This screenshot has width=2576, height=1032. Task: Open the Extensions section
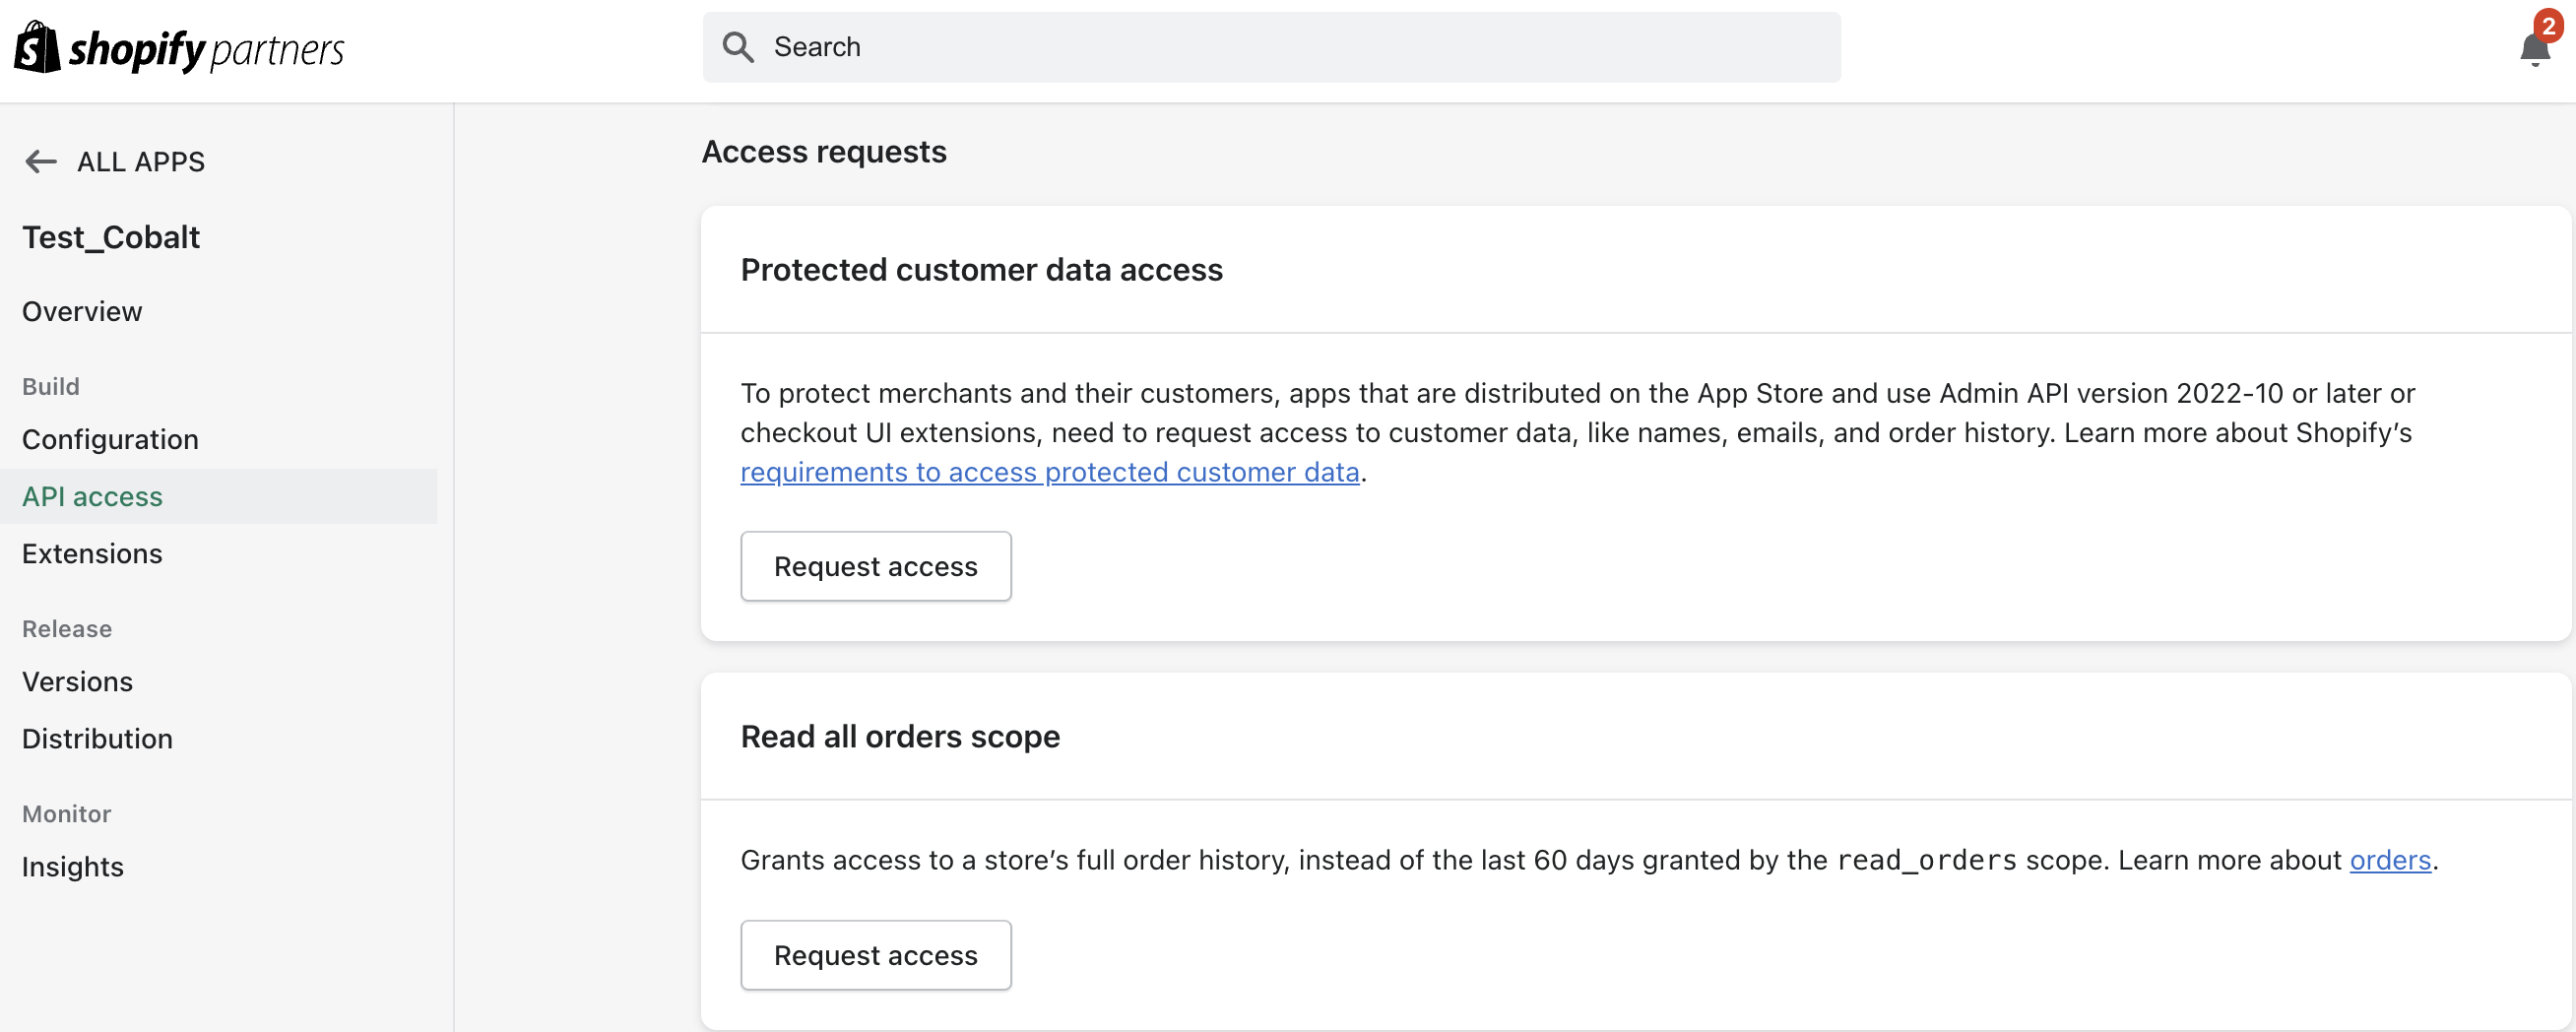click(92, 553)
